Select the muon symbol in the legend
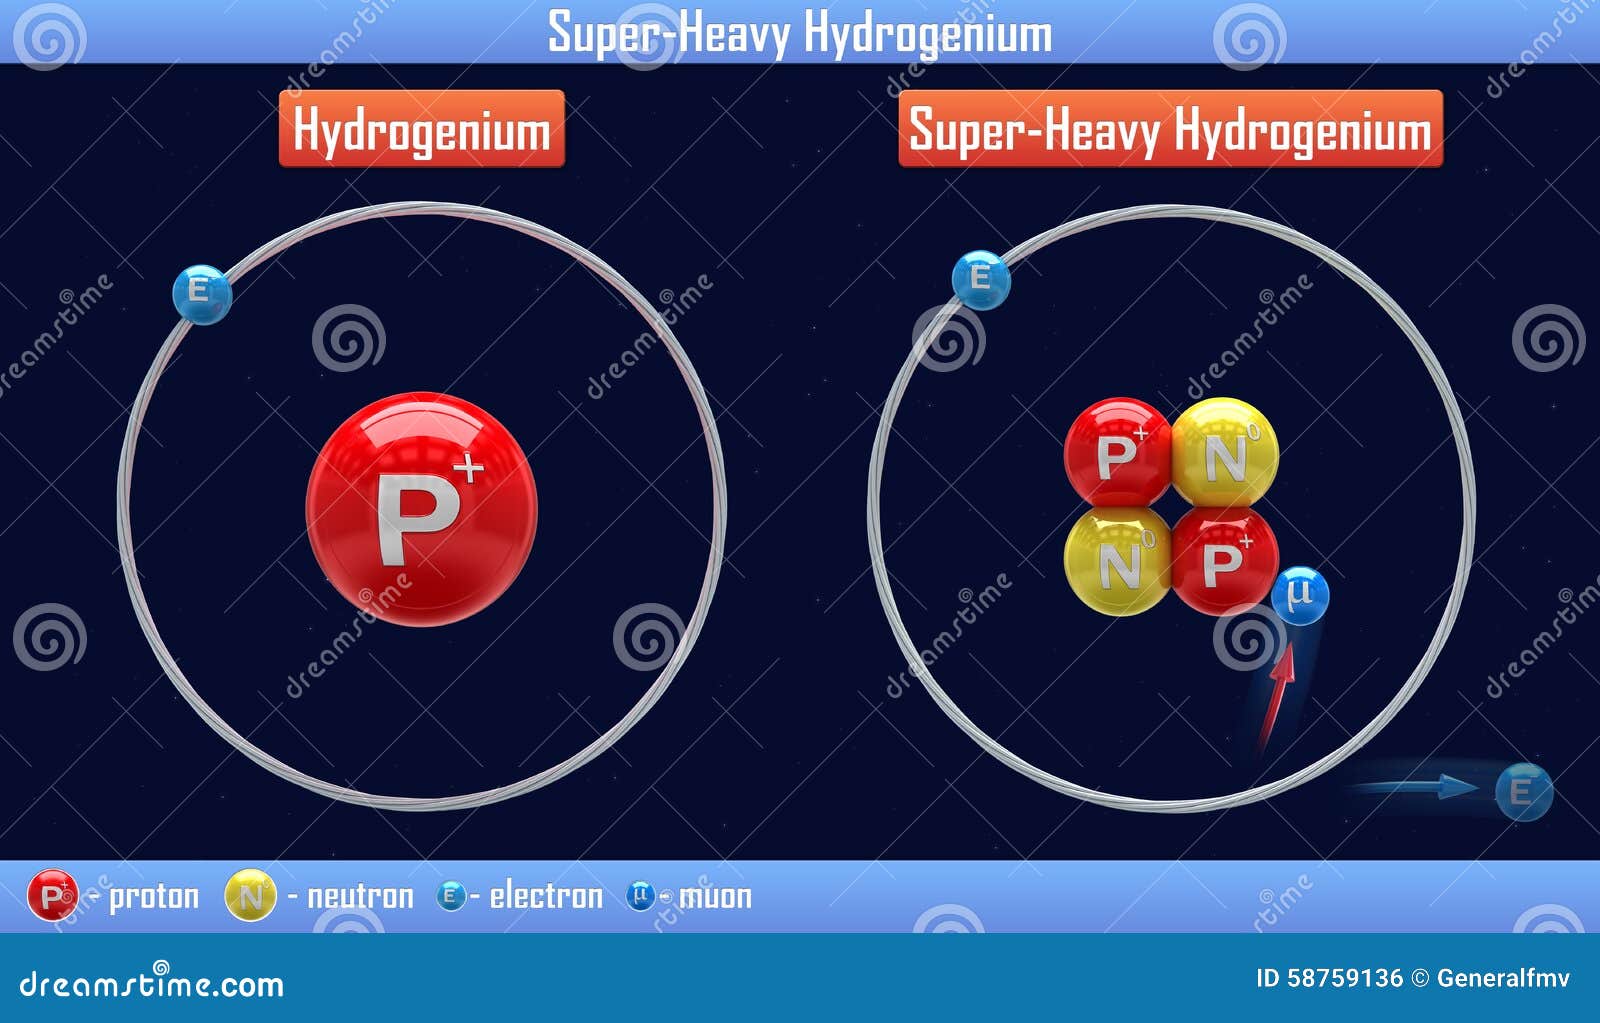 pos(641,897)
